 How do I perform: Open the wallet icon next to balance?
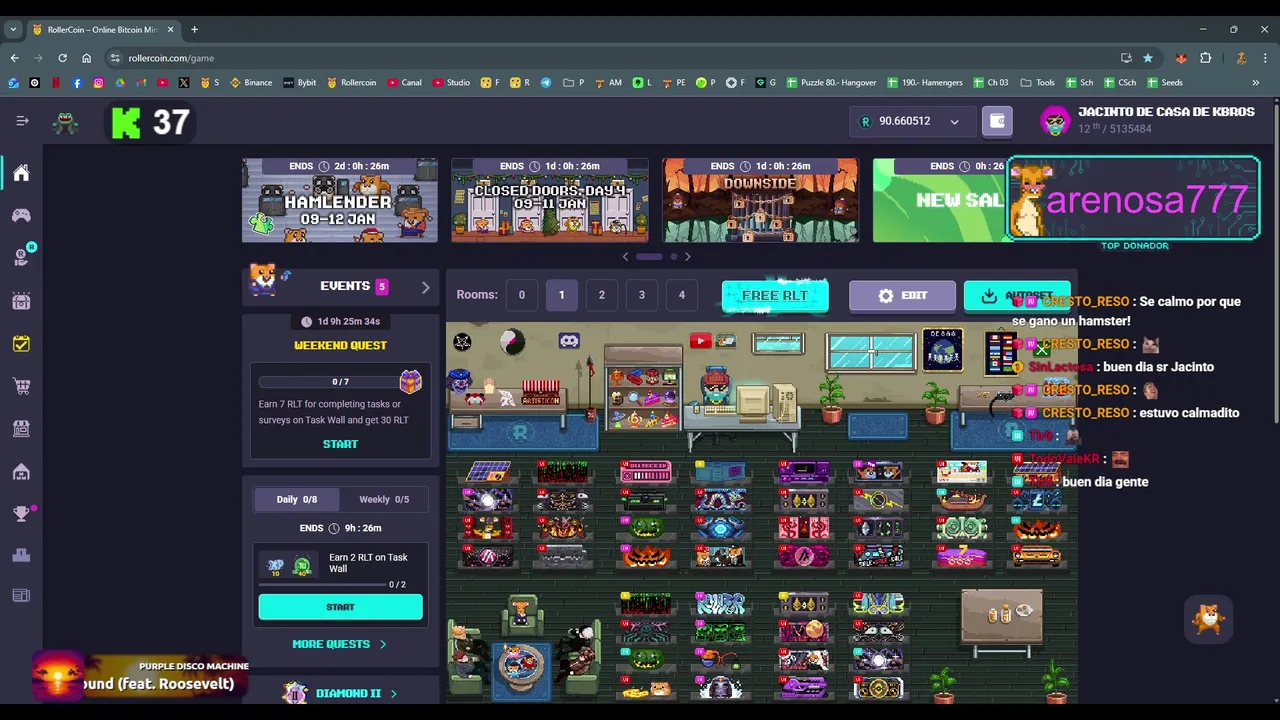(997, 121)
